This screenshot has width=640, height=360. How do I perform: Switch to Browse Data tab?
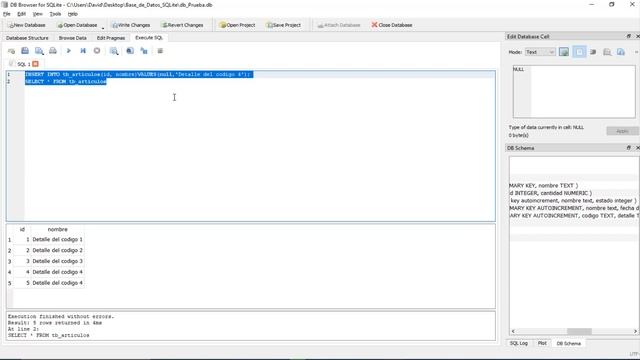tap(73, 38)
